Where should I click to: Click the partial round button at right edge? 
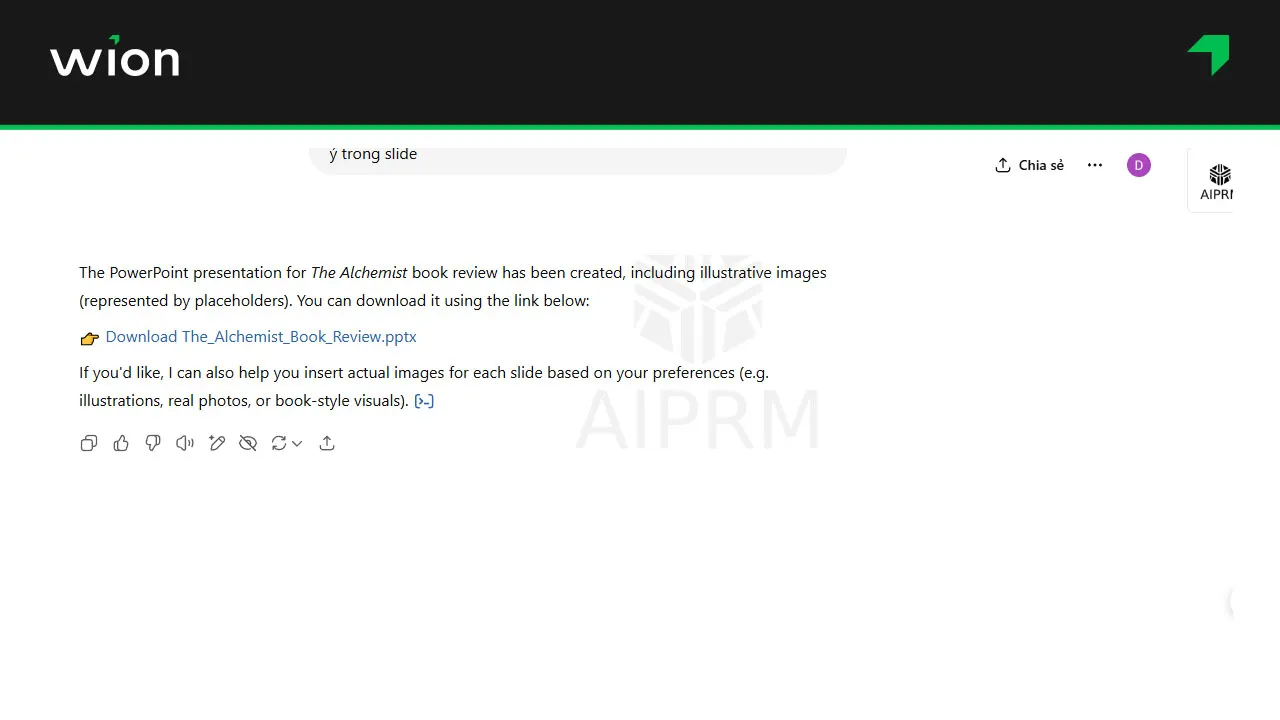[1230, 603]
